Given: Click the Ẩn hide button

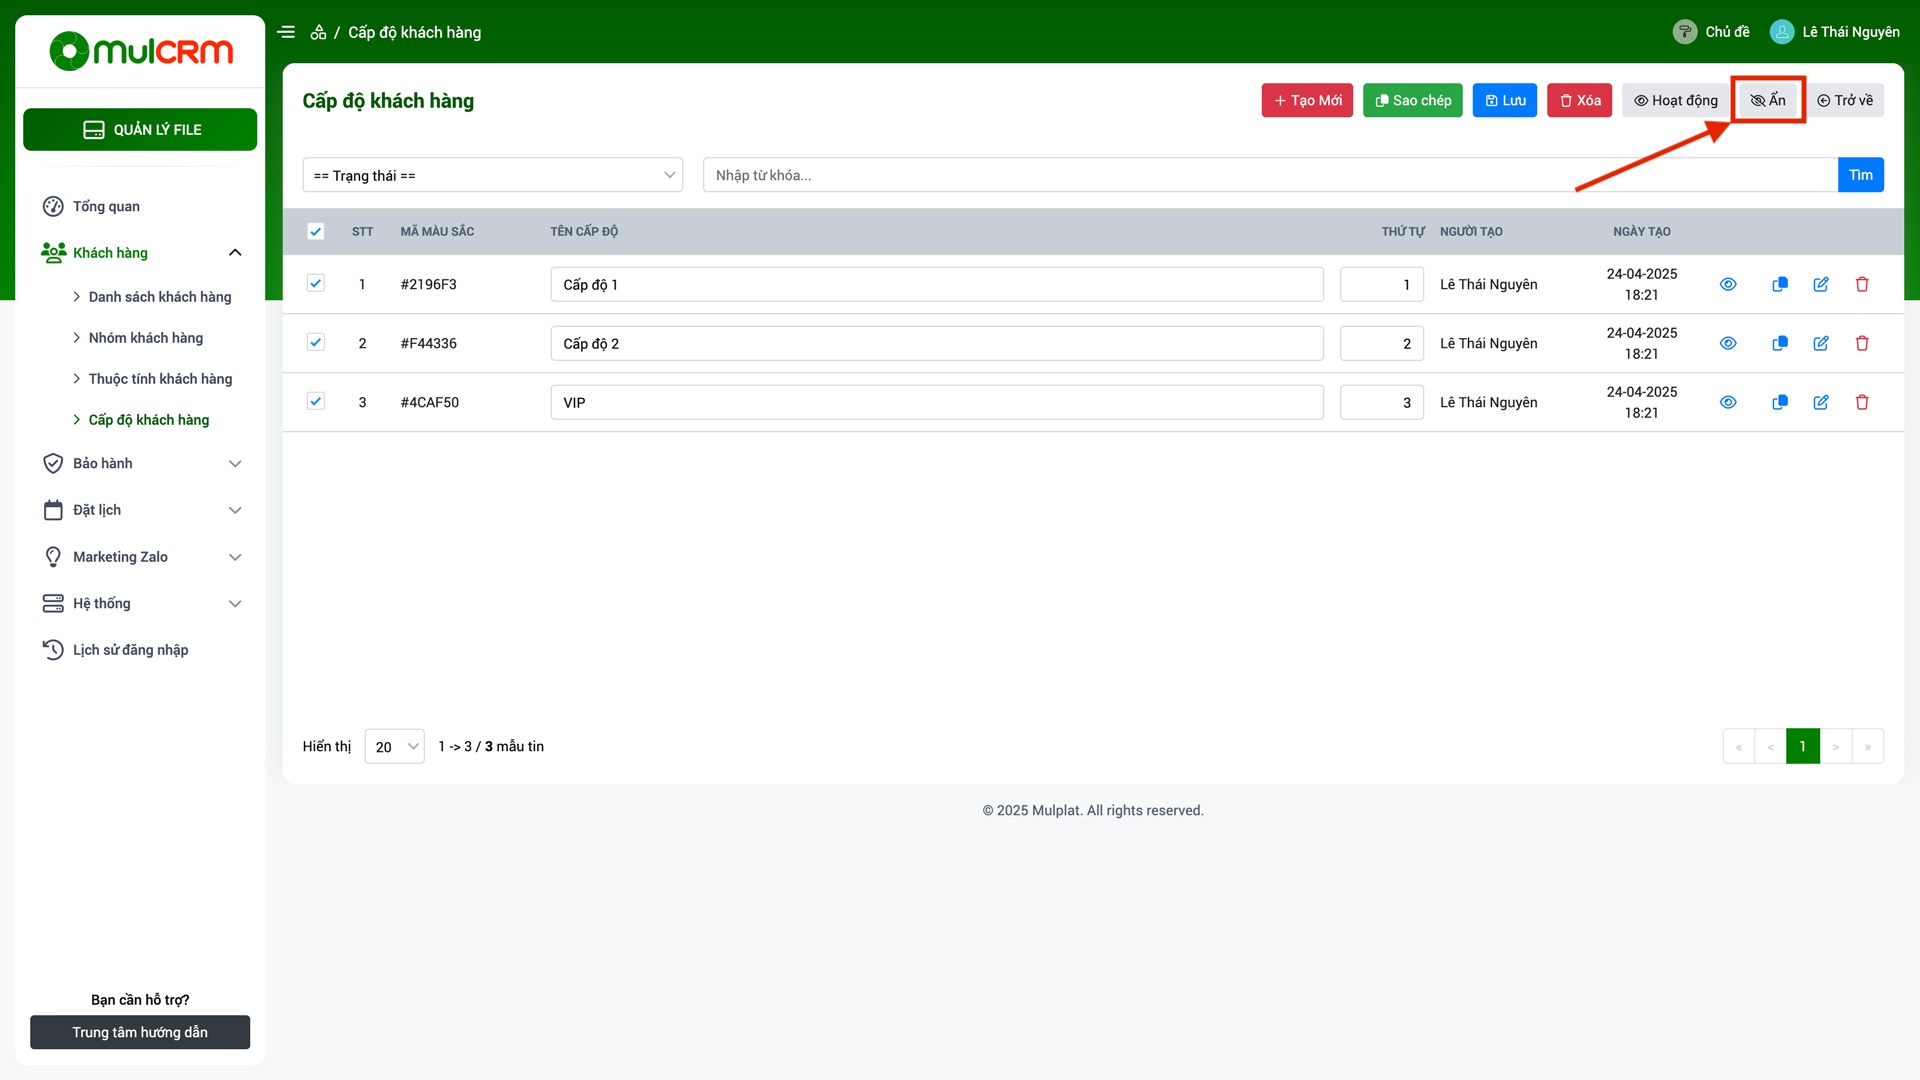Looking at the screenshot, I should [1767, 100].
